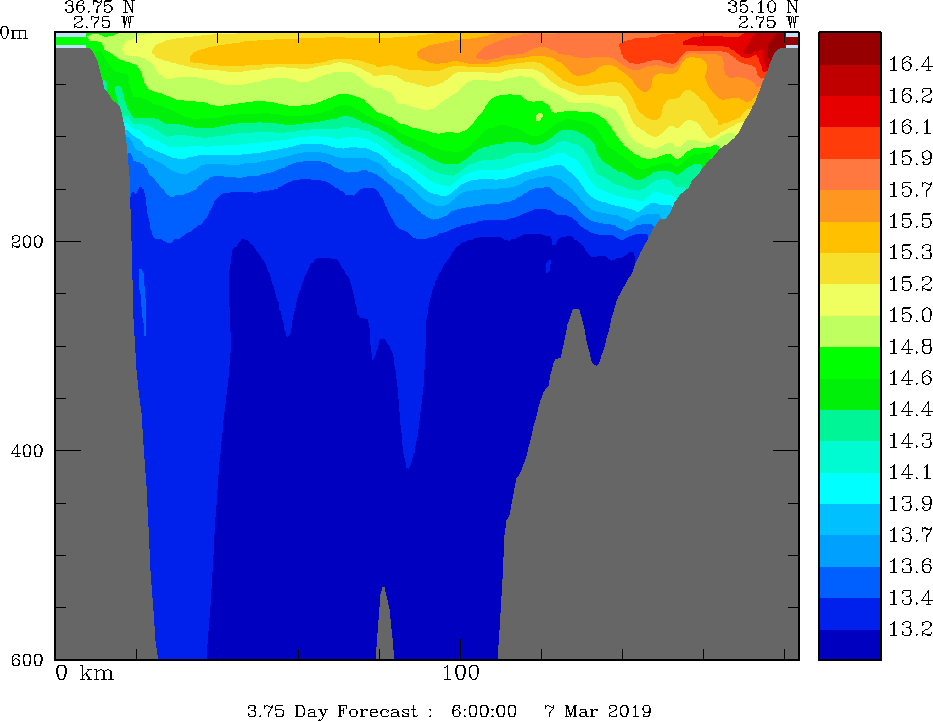Click the 0m depth axis label
The width and height of the screenshot is (933, 721).
tap(15, 32)
